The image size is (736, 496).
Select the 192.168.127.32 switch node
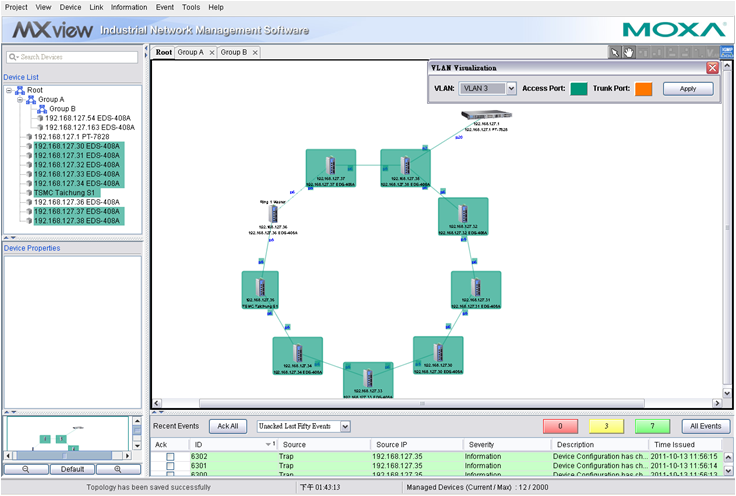point(463,216)
